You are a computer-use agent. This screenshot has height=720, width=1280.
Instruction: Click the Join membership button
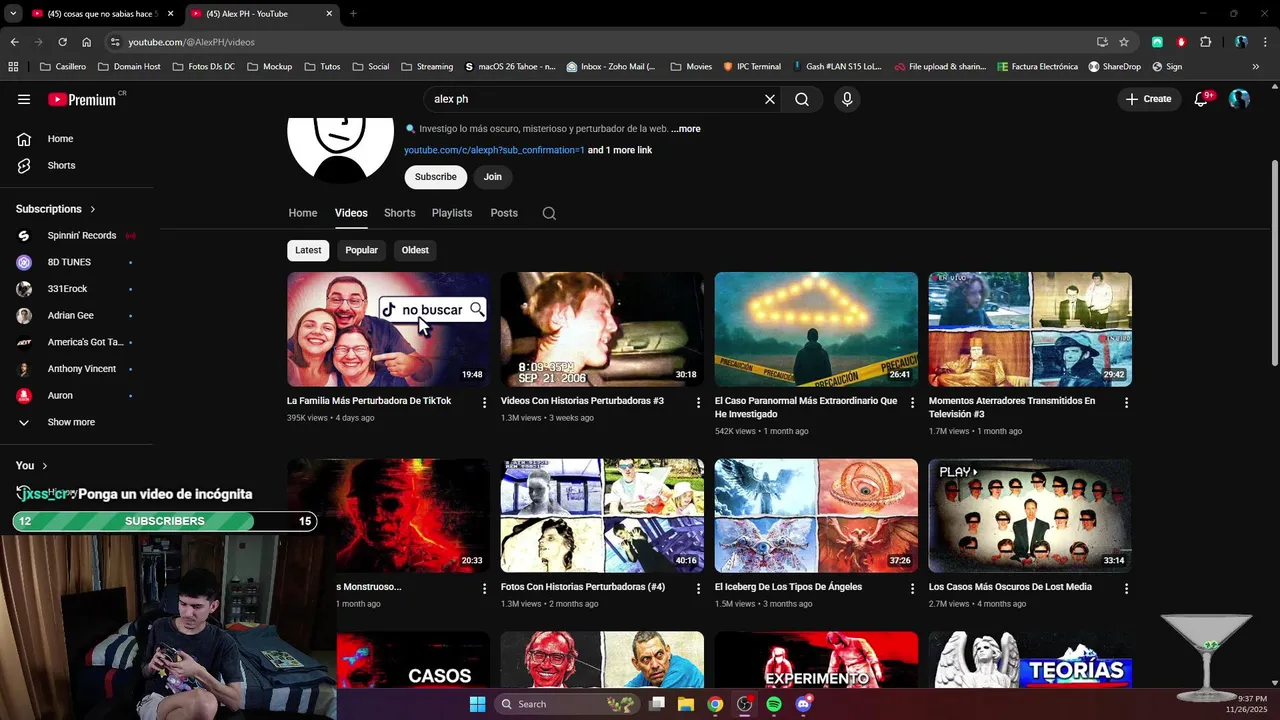(493, 177)
